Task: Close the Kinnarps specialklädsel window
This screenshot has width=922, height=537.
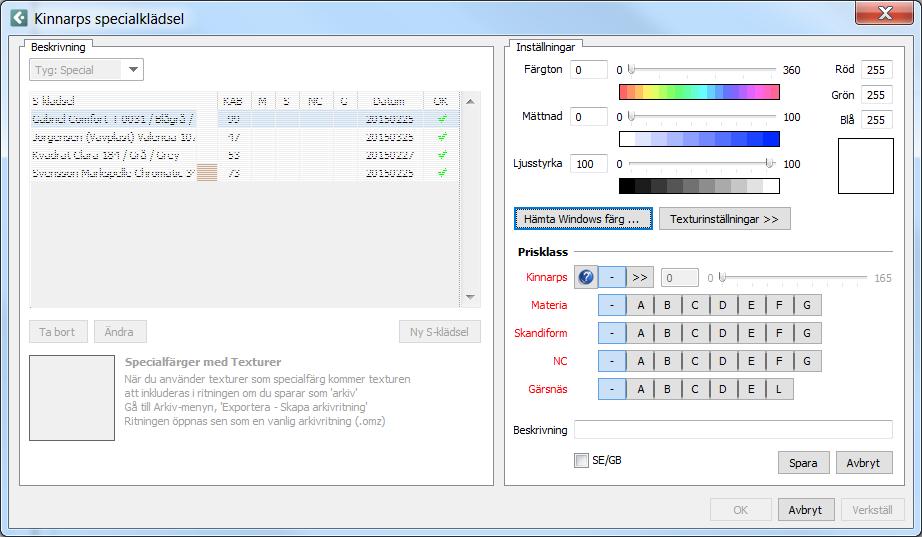Action: click(884, 12)
